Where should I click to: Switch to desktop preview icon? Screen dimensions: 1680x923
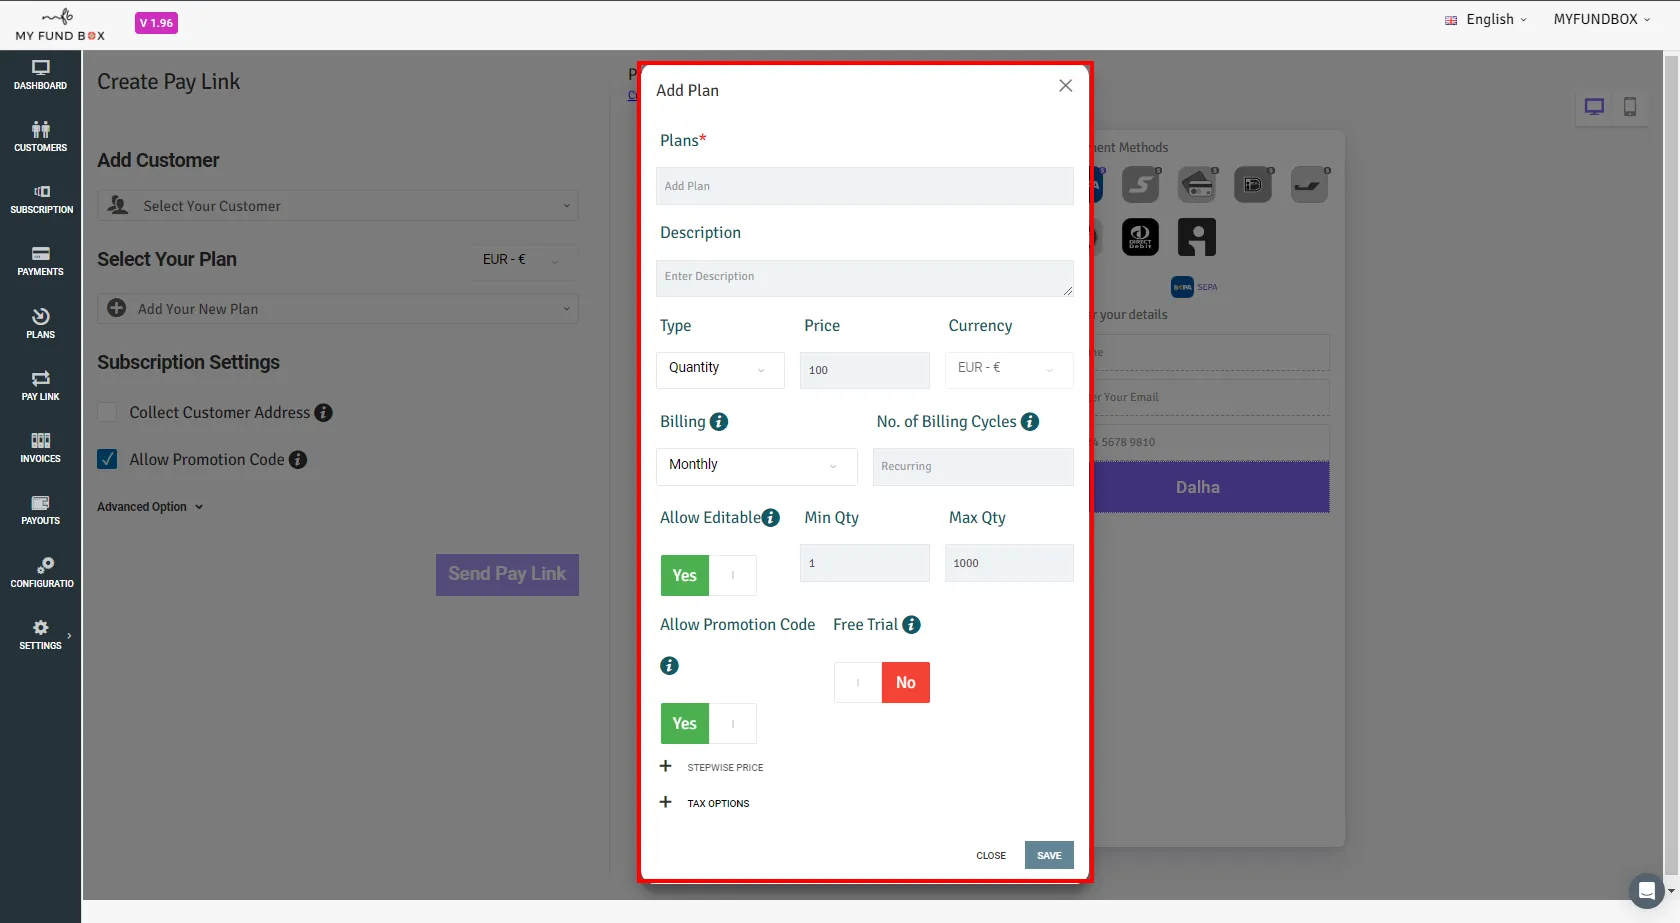pyautogui.click(x=1594, y=107)
